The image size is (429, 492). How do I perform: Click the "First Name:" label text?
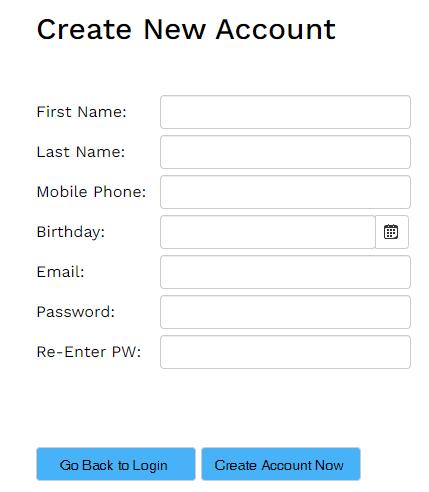82,112
